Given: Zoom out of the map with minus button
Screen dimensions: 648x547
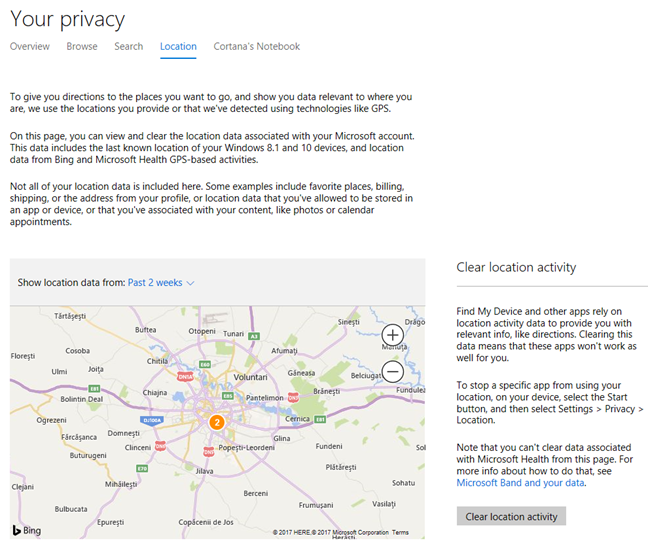Looking at the screenshot, I should [x=392, y=371].
